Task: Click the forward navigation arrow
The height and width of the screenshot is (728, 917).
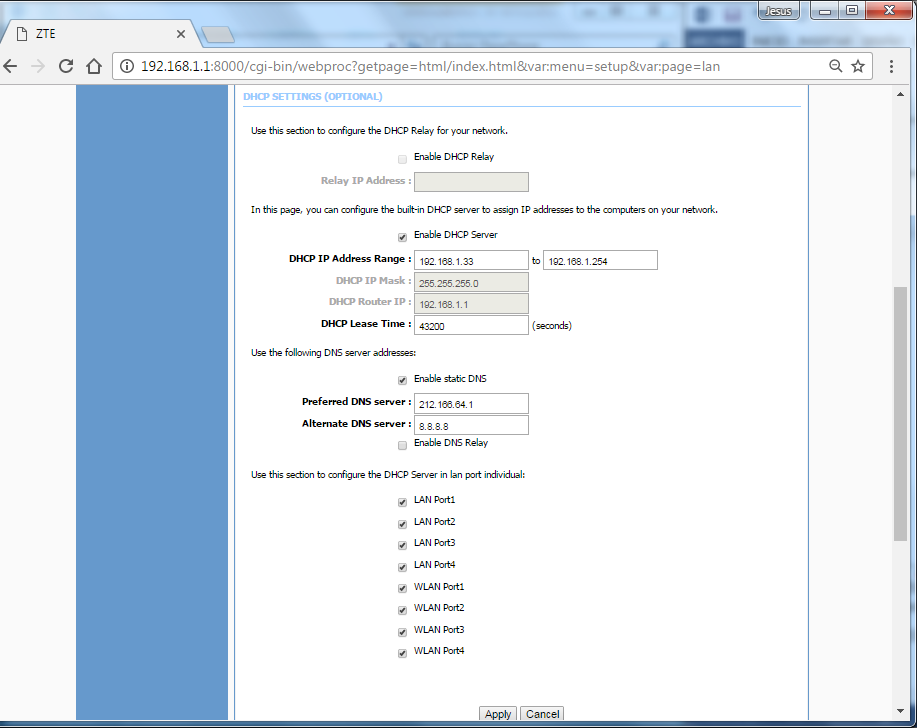Action: click(38, 66)
